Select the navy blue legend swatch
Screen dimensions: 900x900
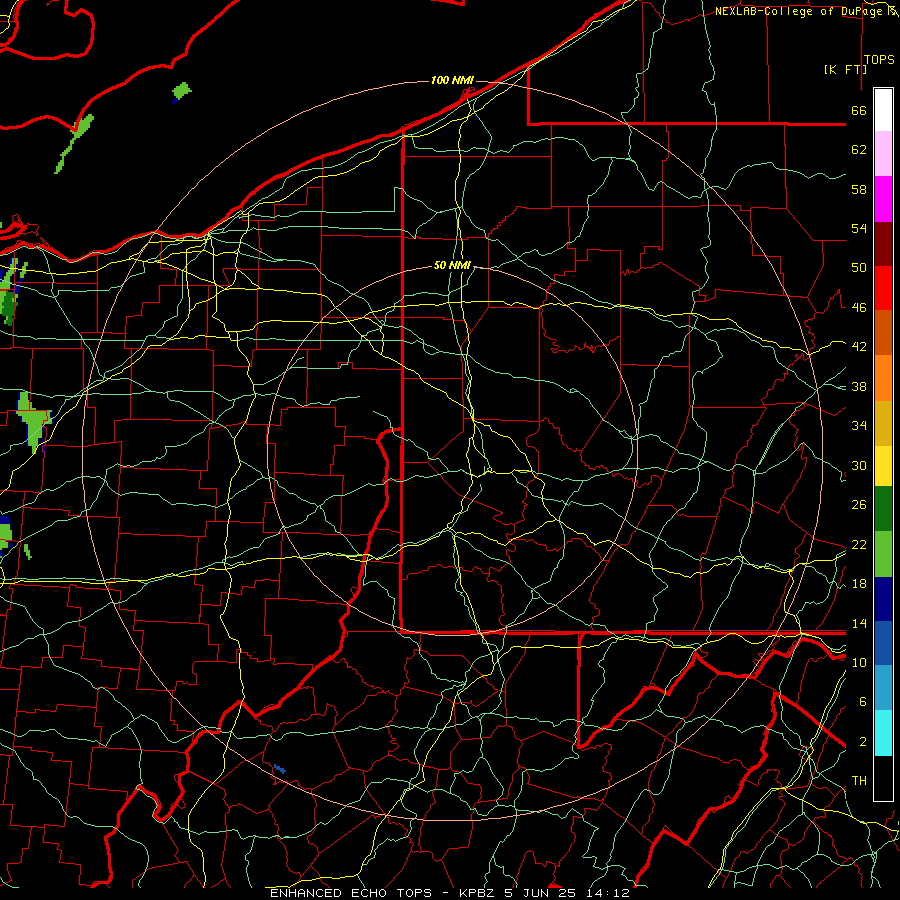883,599
